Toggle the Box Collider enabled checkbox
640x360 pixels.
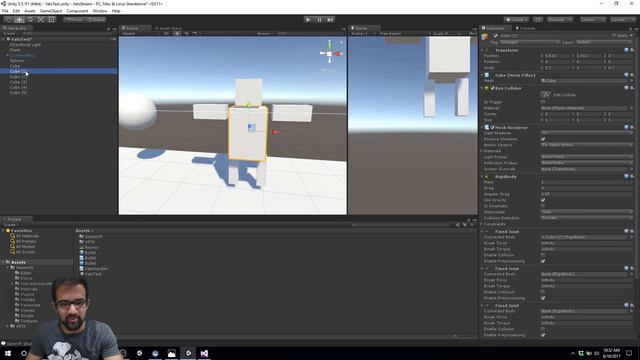click(x=492, y=88)
